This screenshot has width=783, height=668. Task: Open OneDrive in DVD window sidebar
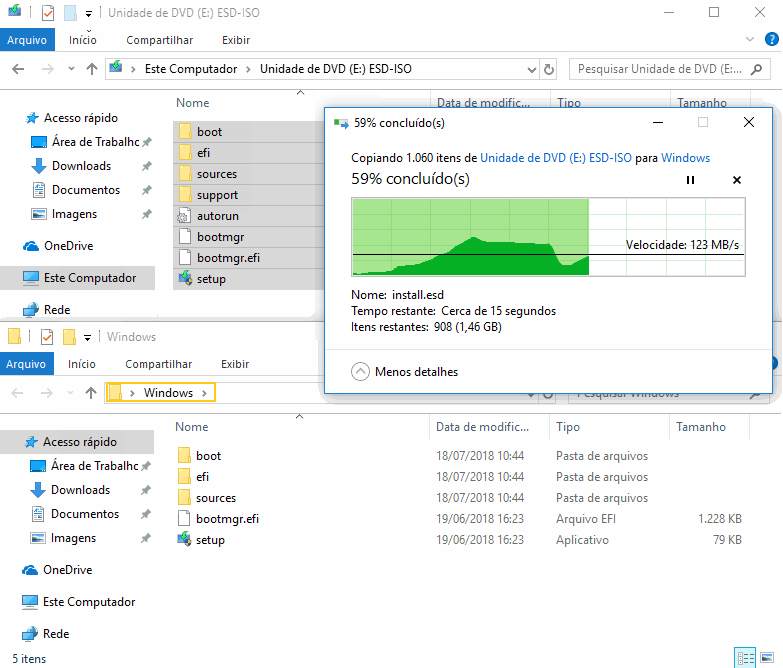coord(68,246)
